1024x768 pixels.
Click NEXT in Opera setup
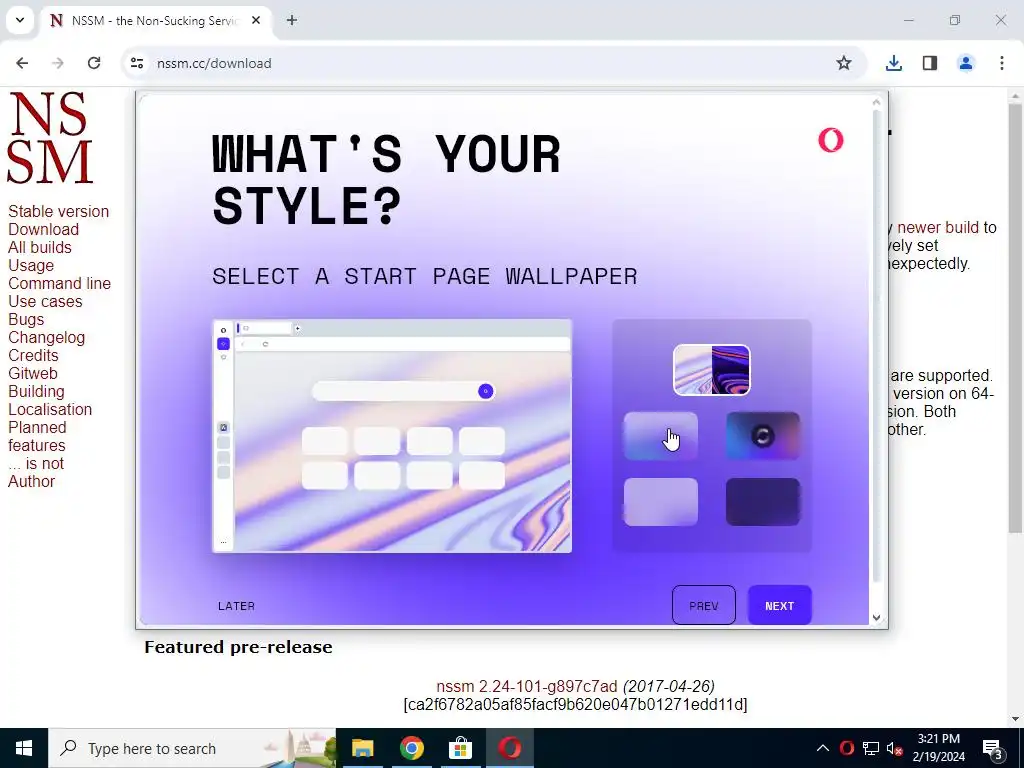(x=780, y=605)
